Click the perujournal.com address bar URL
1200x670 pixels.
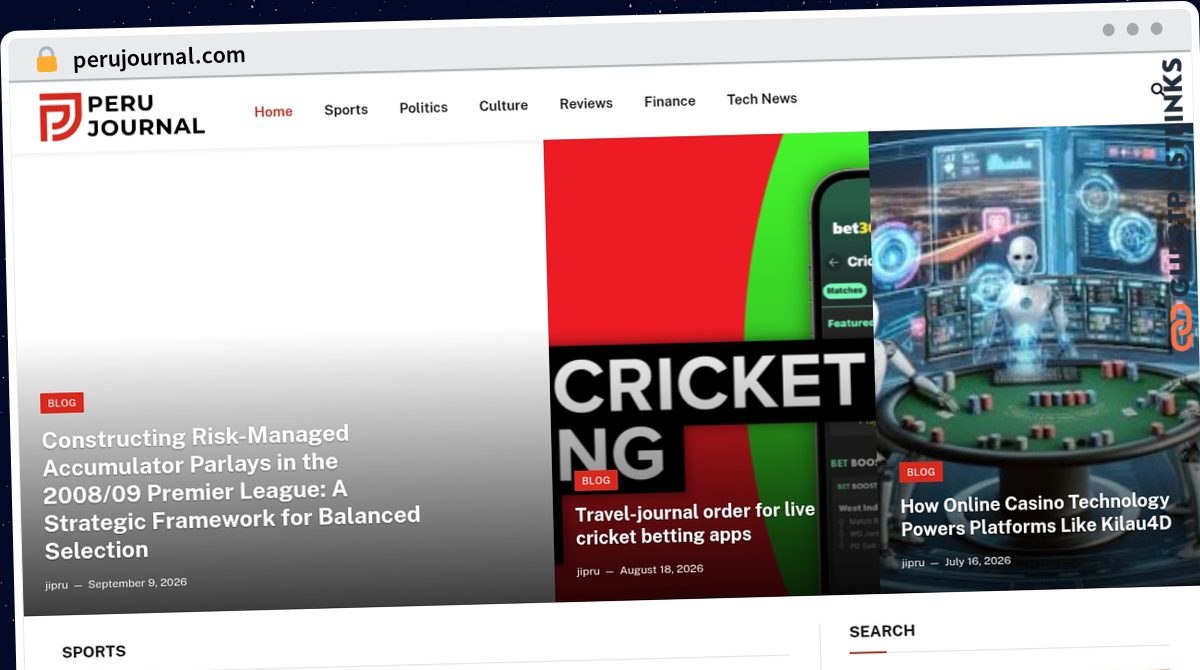(159, 58)
